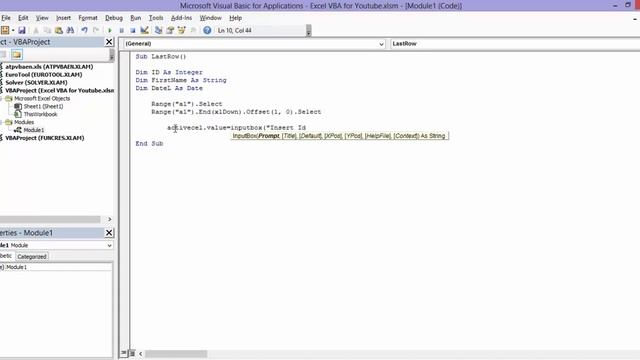The width and height of the screenshot is (640, 360).
Task: Click the Full Module View icon
Action: pyautogui.click(x=132, y=353)
